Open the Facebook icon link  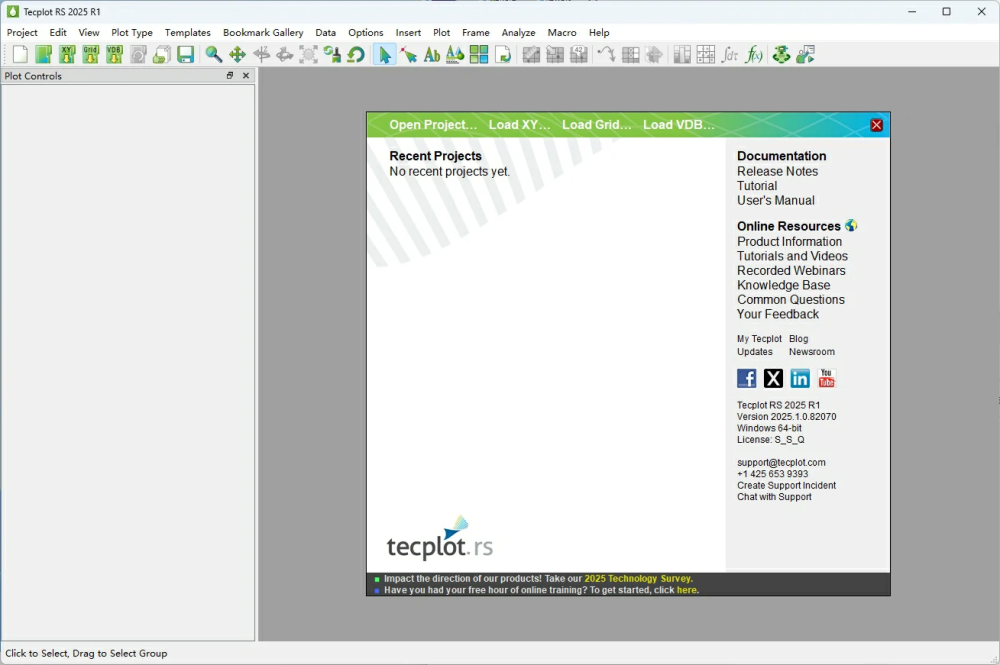coord(747,378)
